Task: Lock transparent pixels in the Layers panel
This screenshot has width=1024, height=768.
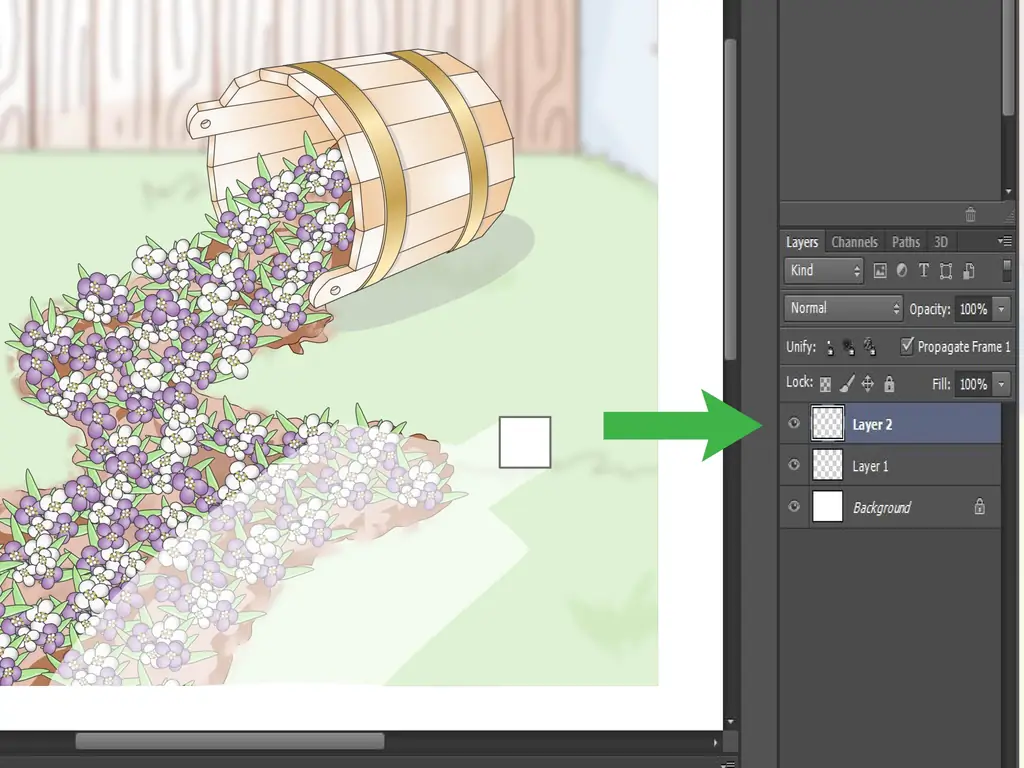Action: pos(825,384)
